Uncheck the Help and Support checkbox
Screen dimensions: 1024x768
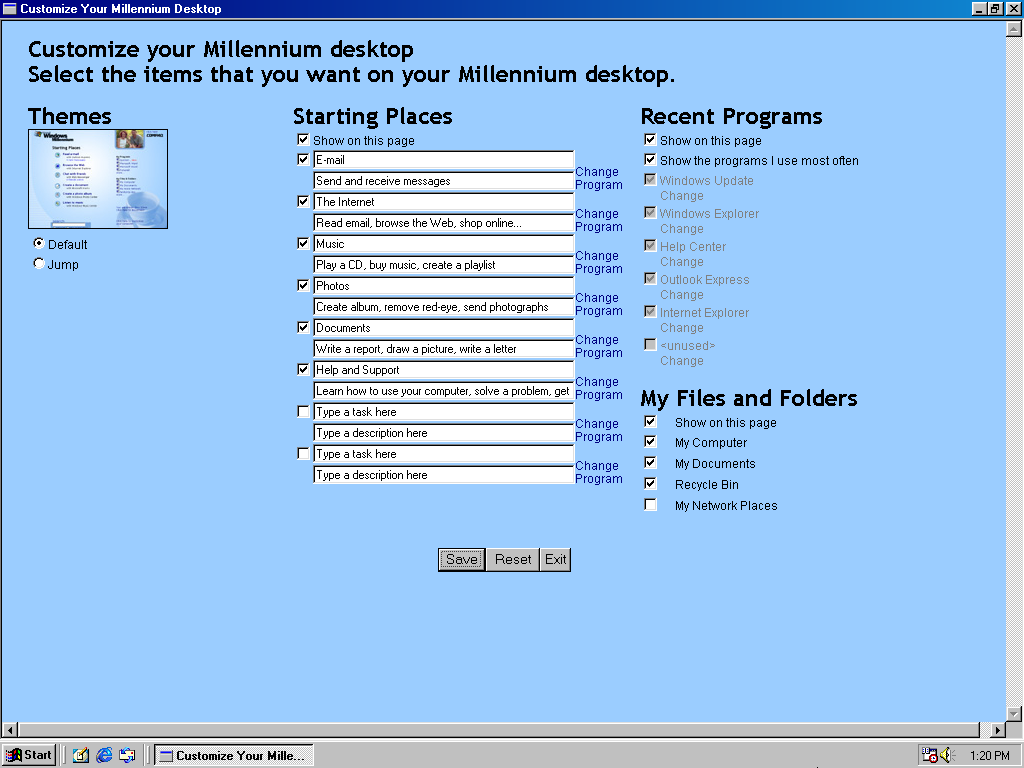point(303,369)
